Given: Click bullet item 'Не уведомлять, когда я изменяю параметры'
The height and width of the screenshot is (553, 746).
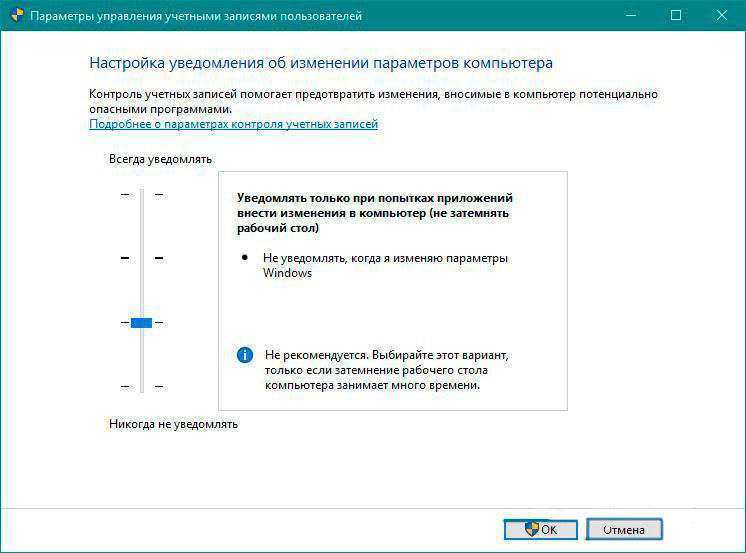Looking at the screenshot, I should tap(384, 258).
